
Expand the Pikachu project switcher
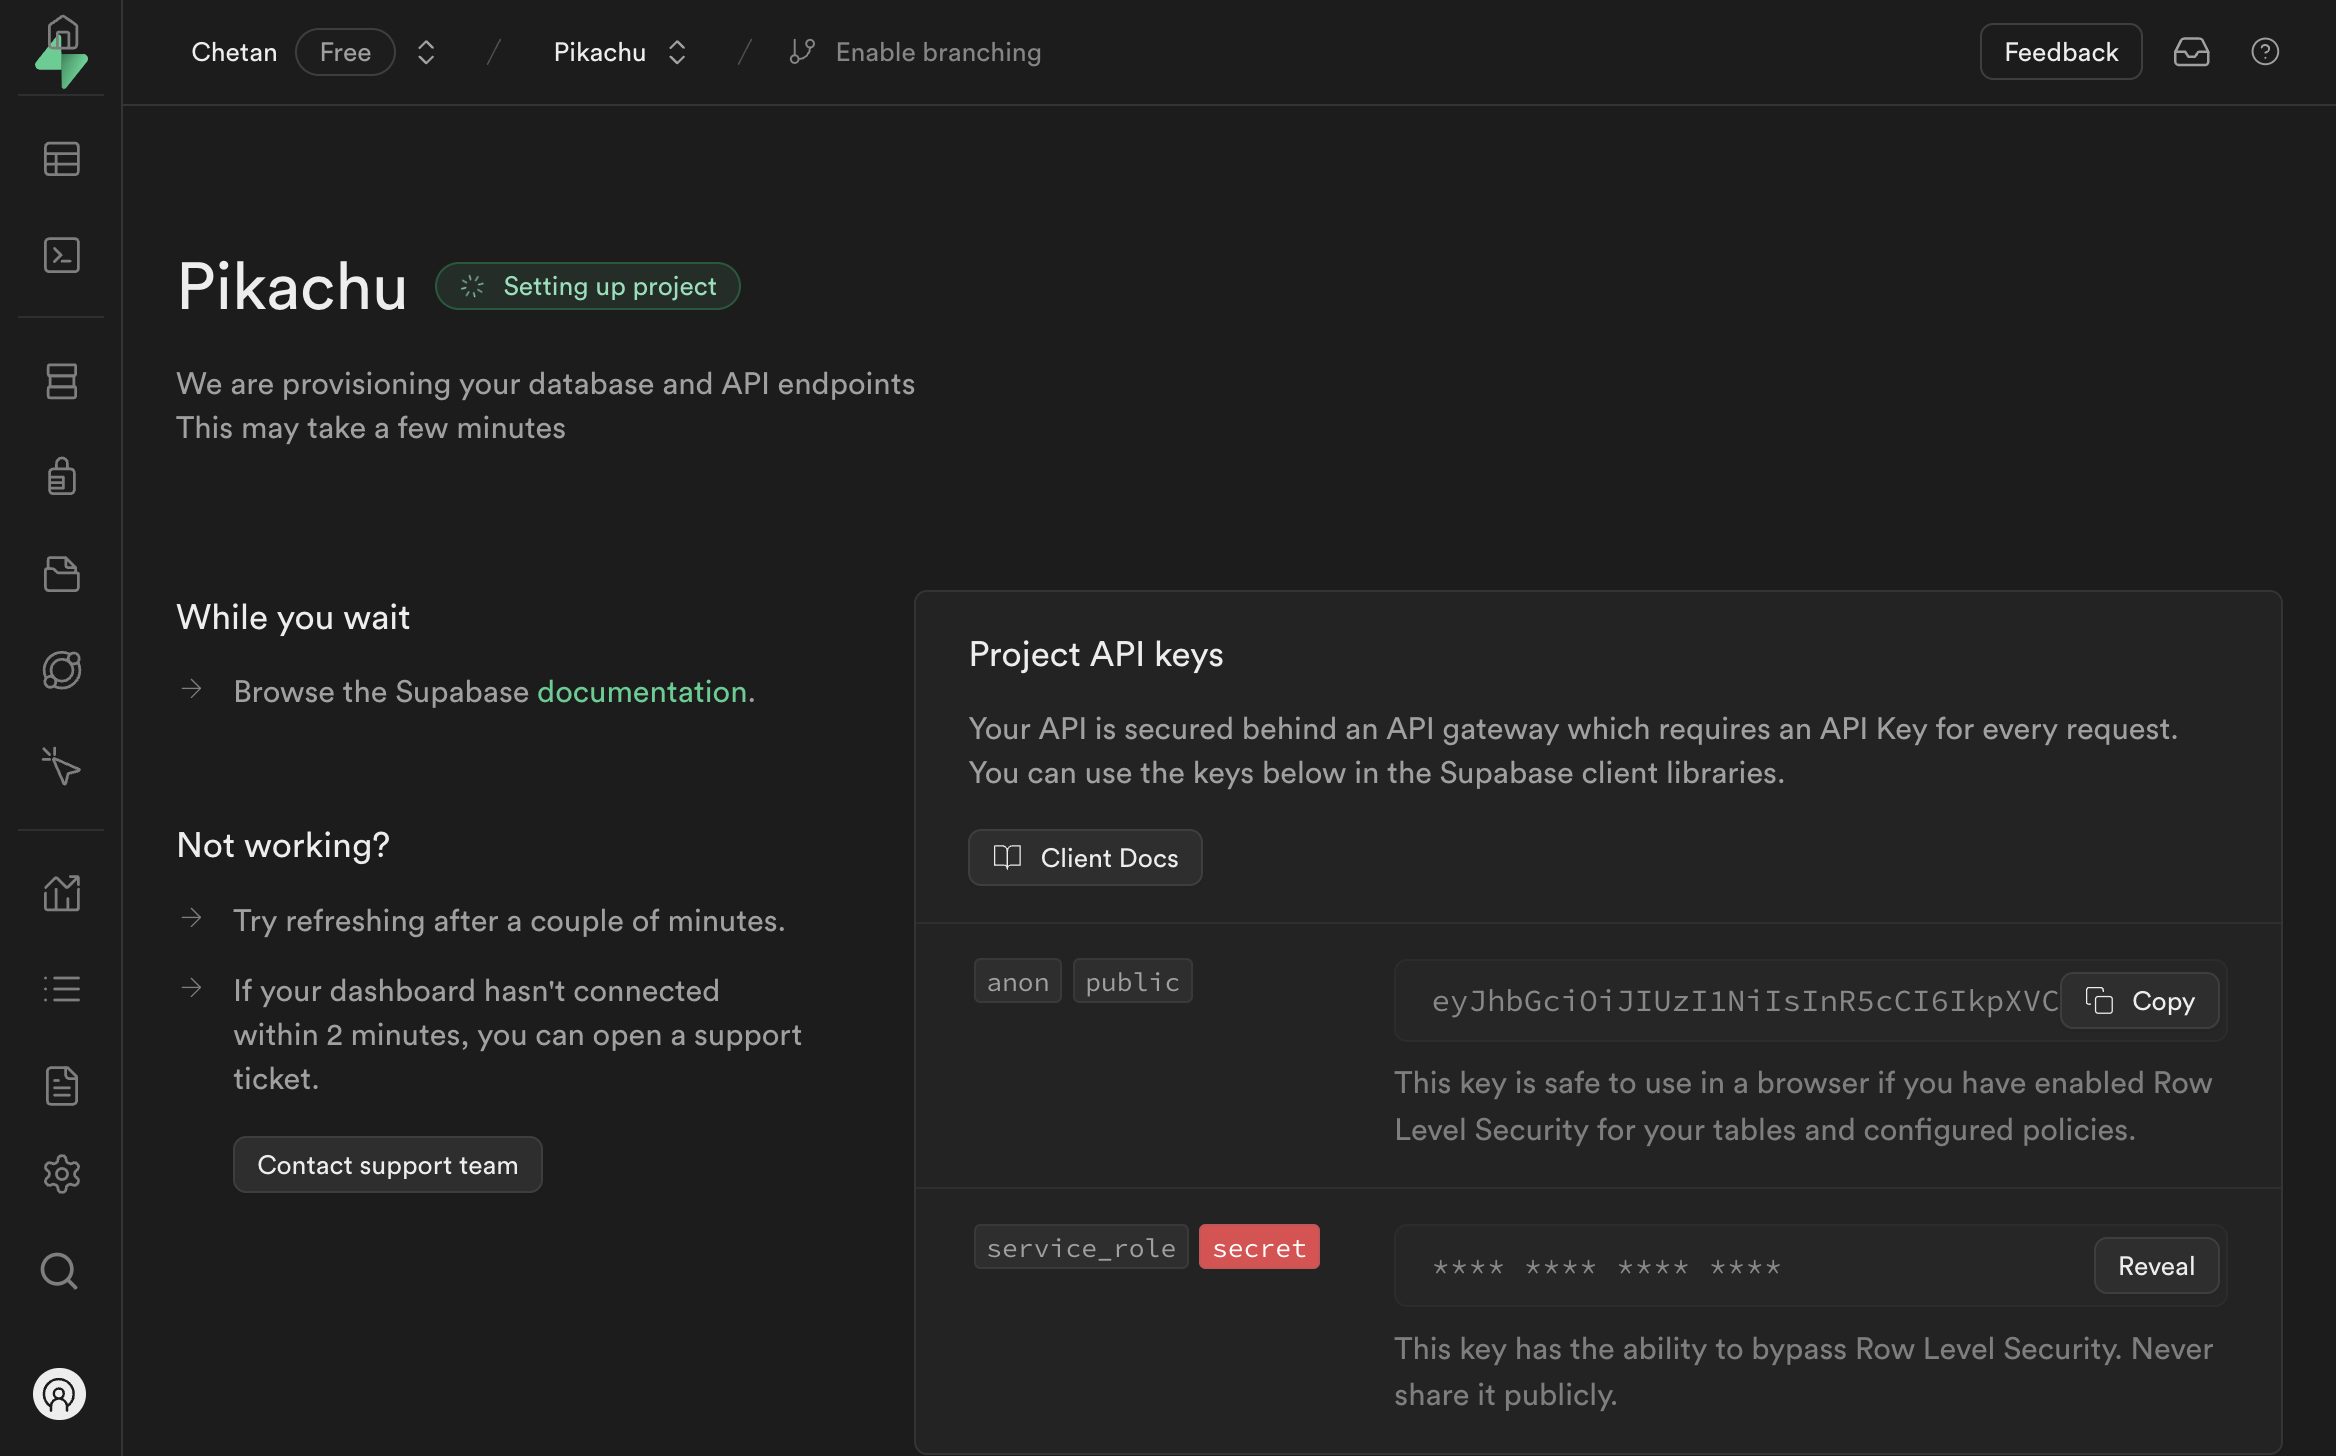(677, 52)
